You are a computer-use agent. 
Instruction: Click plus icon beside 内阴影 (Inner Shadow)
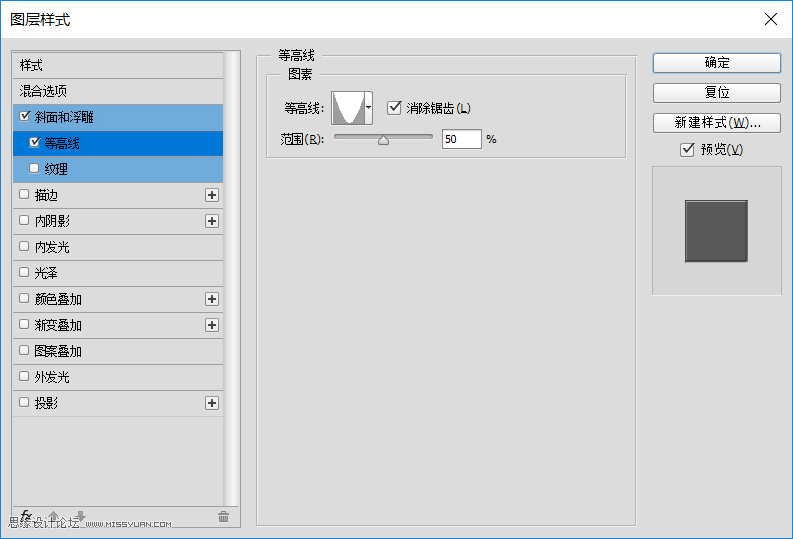211,221
